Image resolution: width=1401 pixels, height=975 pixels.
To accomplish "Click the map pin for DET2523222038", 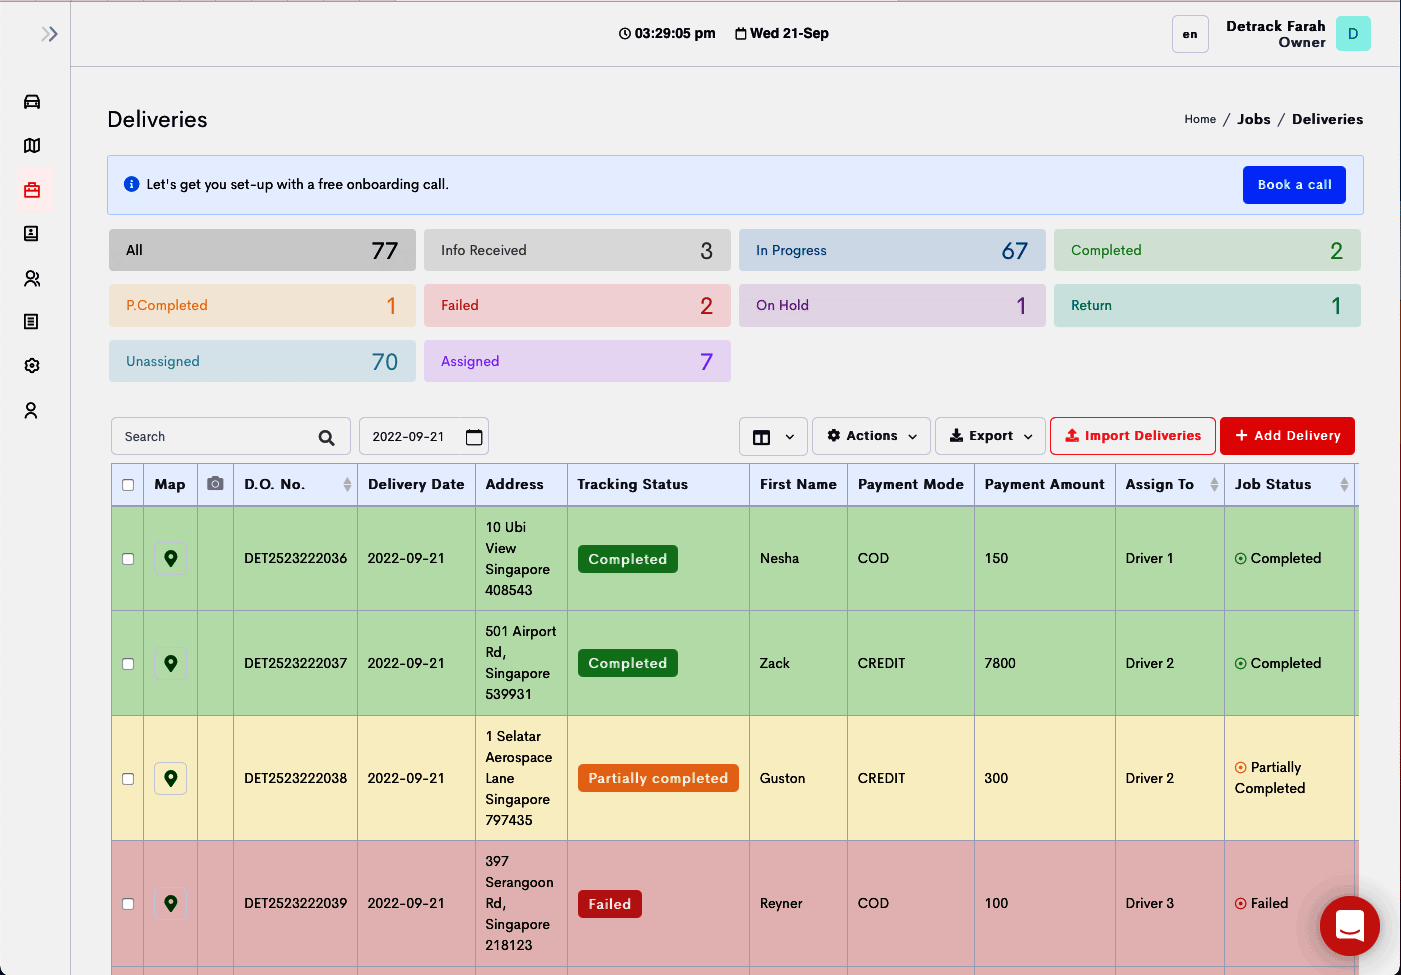I will (170, 778).
